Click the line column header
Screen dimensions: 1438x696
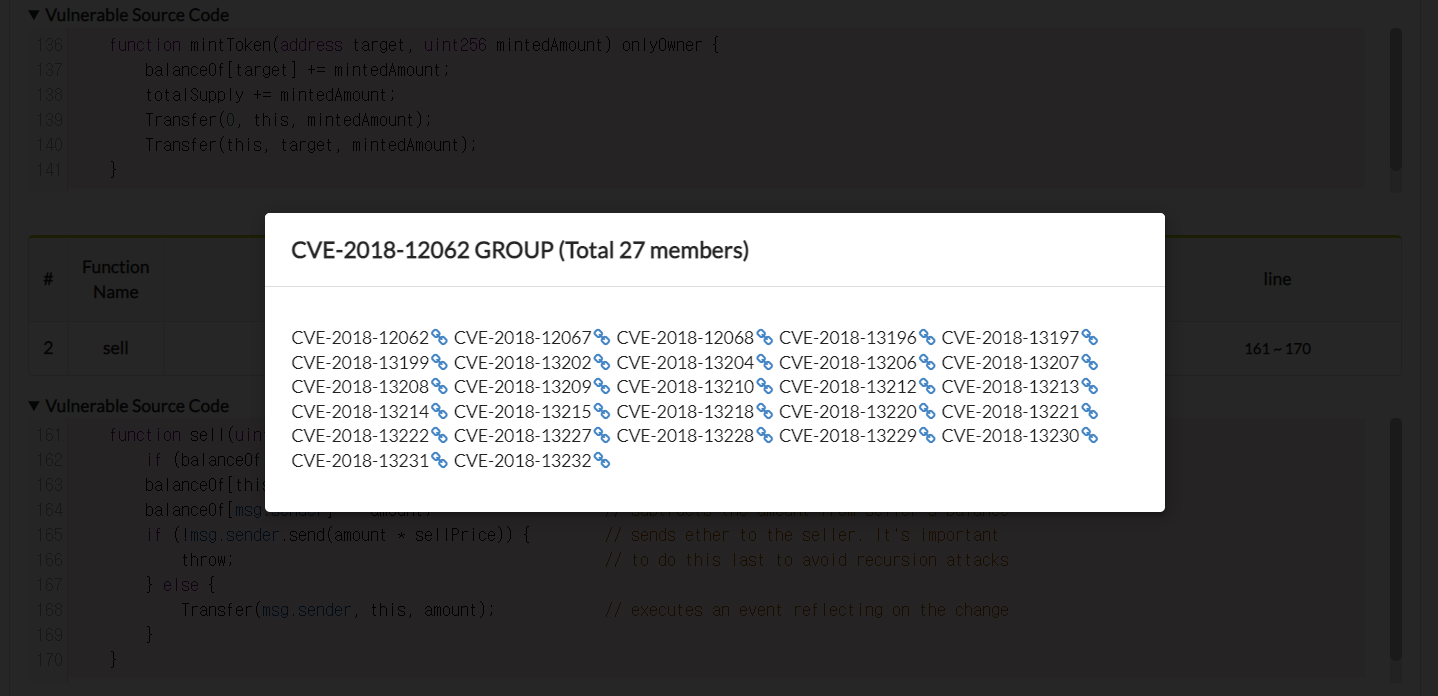point(1277,280)
